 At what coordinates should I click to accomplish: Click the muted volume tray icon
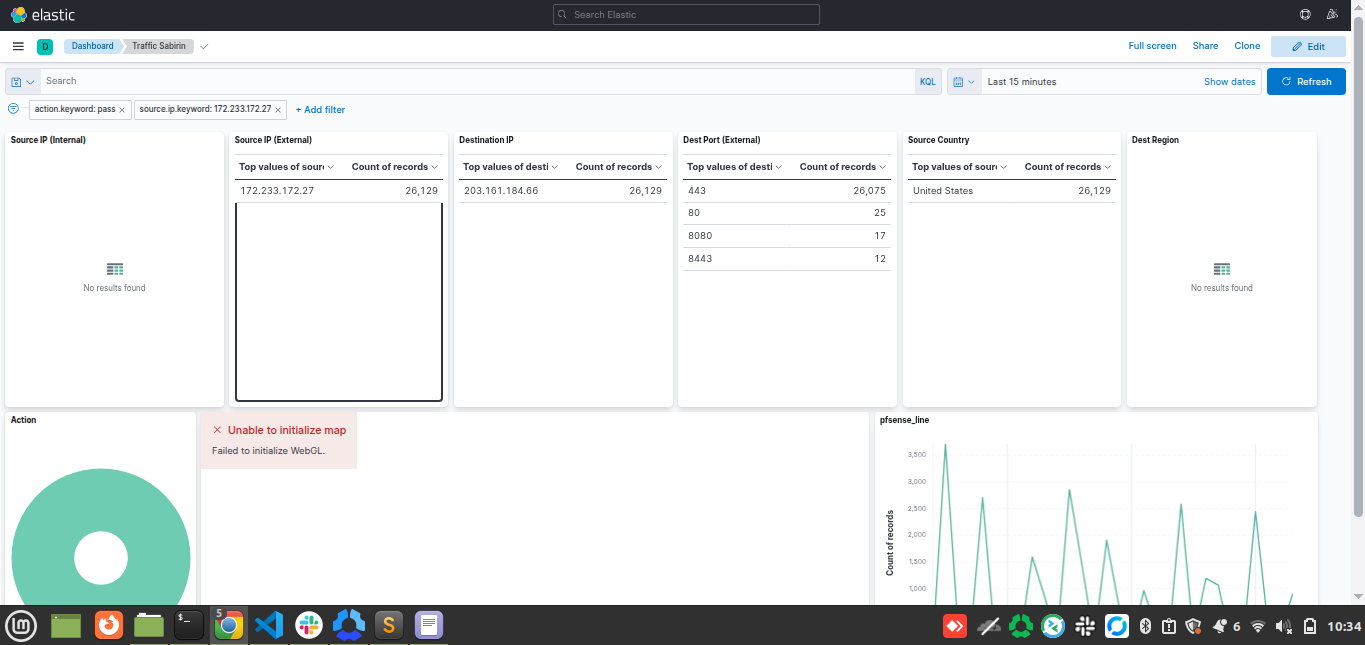click(x=1284, y=627)
